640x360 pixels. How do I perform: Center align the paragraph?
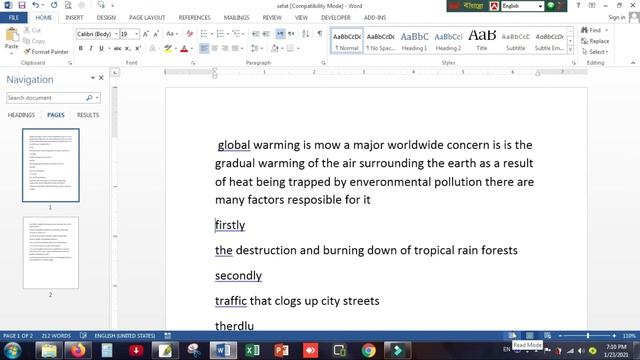[214, 48]
